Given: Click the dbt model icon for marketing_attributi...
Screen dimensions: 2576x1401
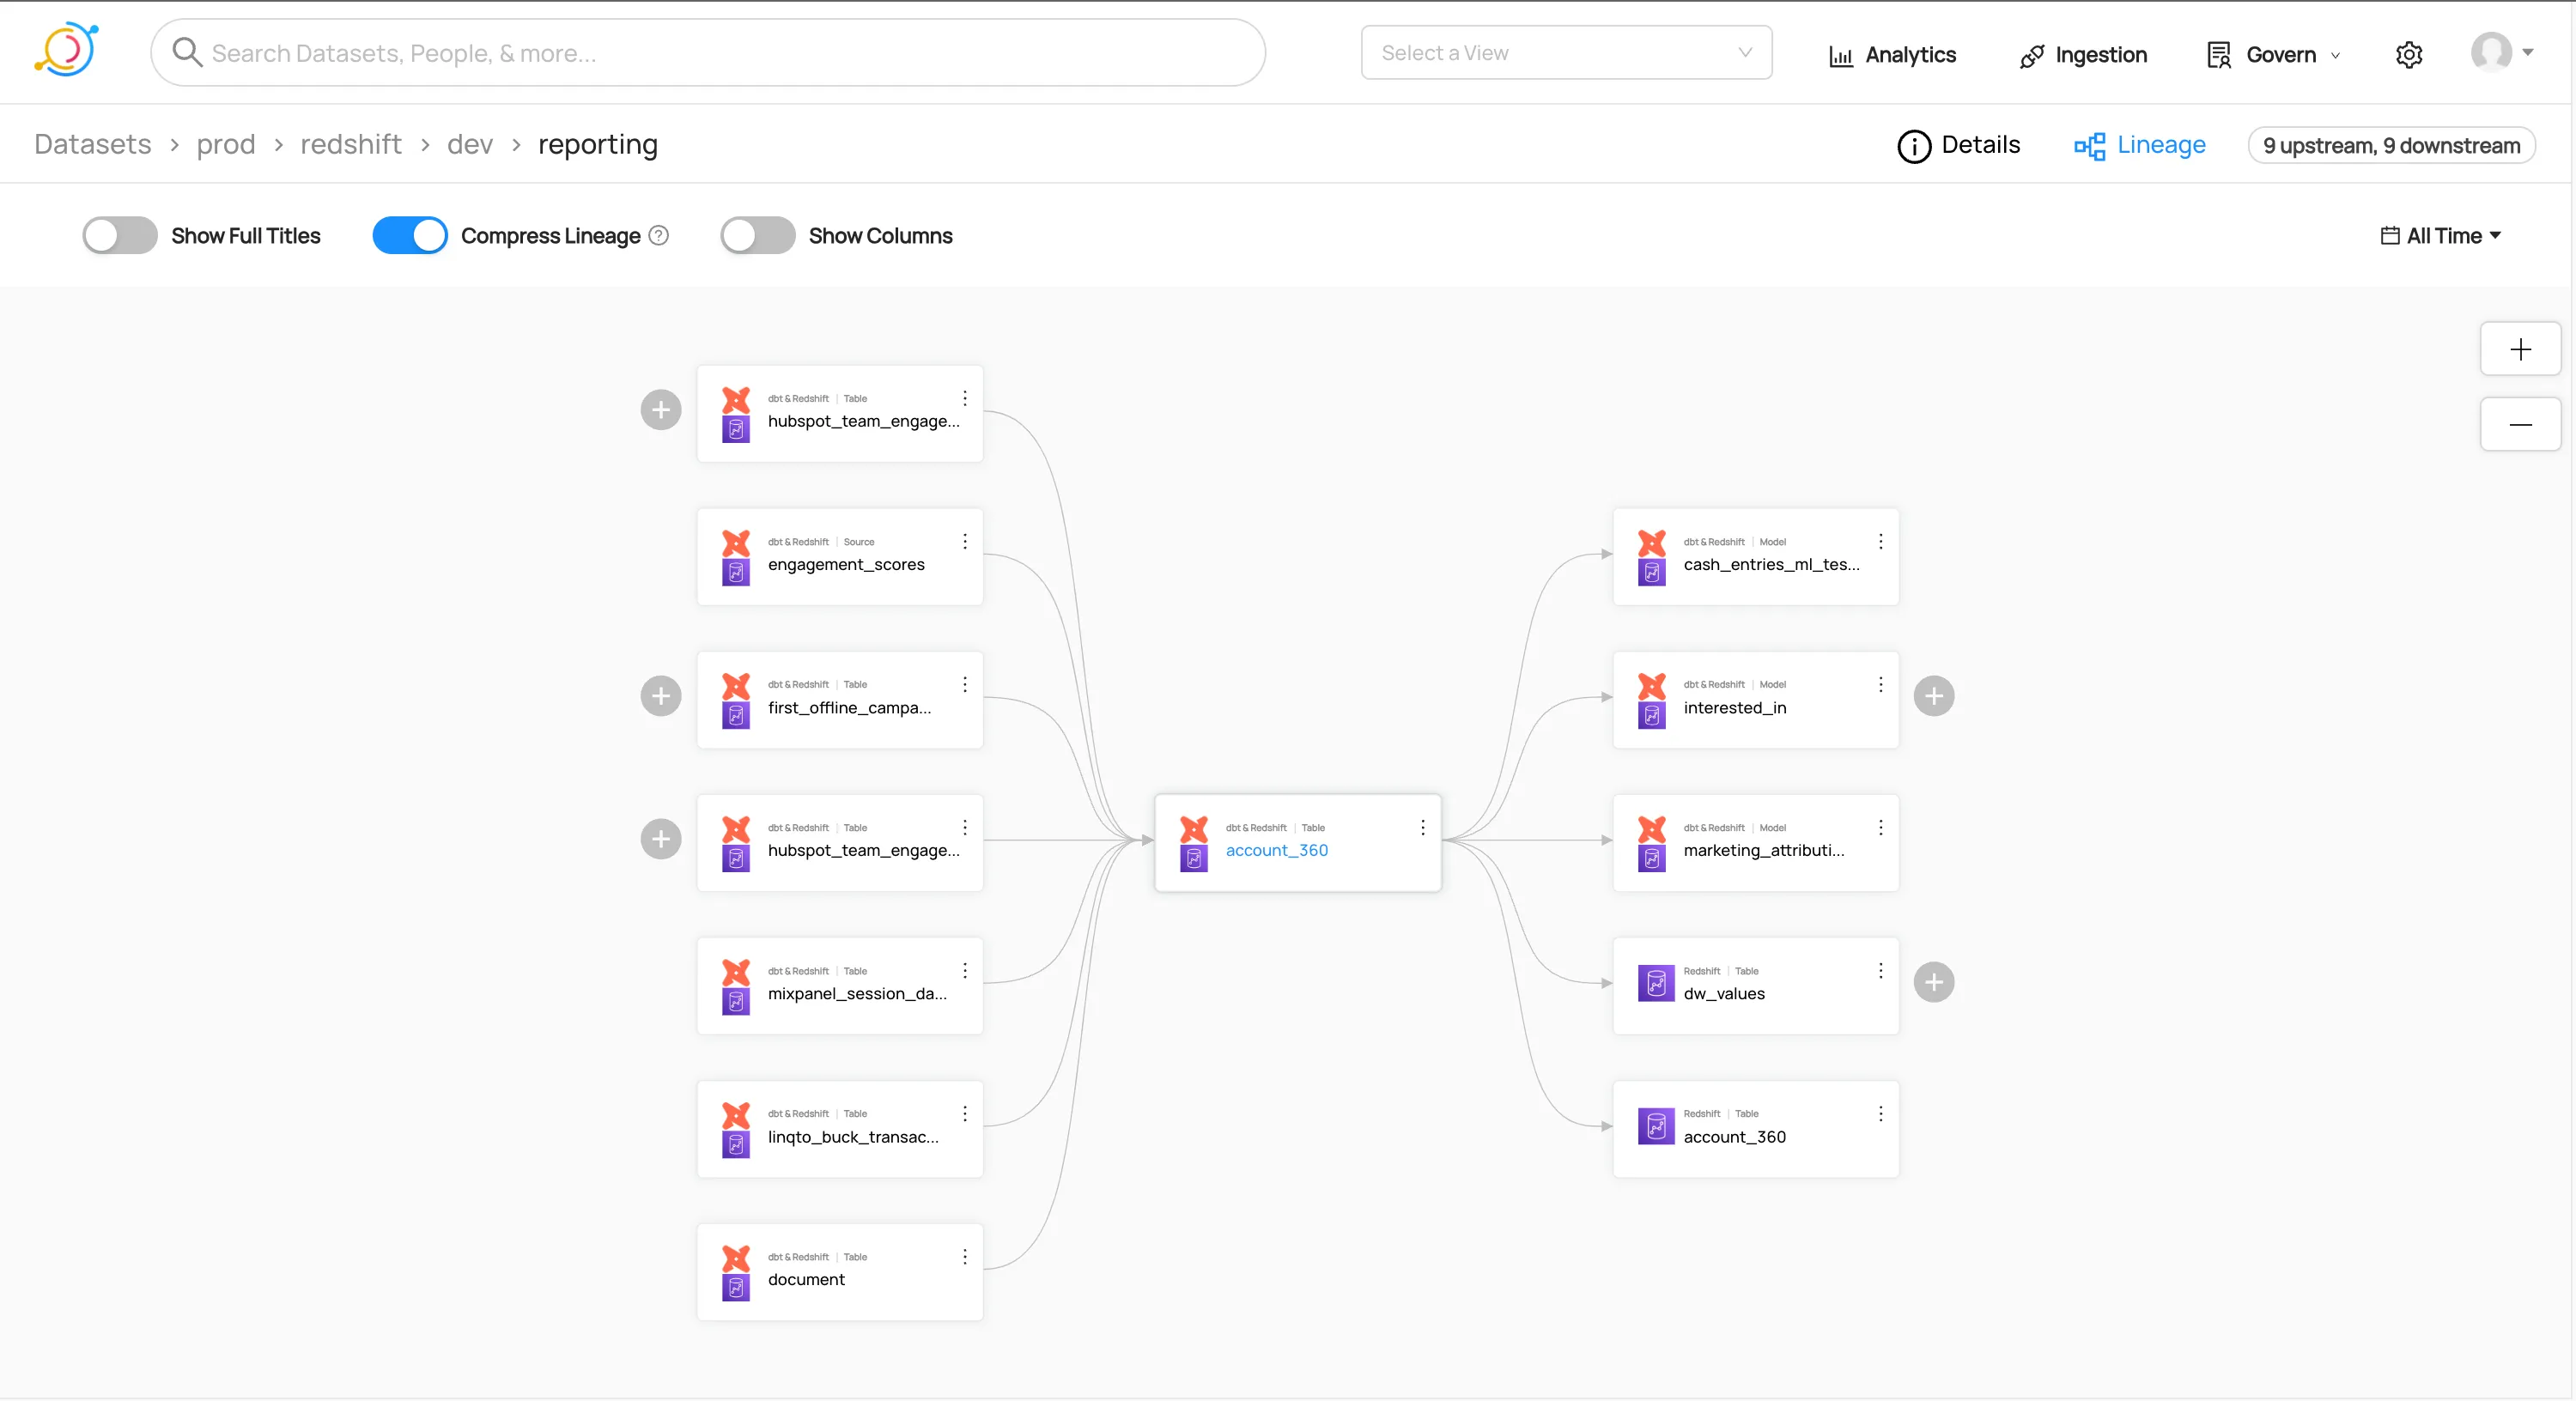Looking at the screenshot, I should (x=1649, y=832).
